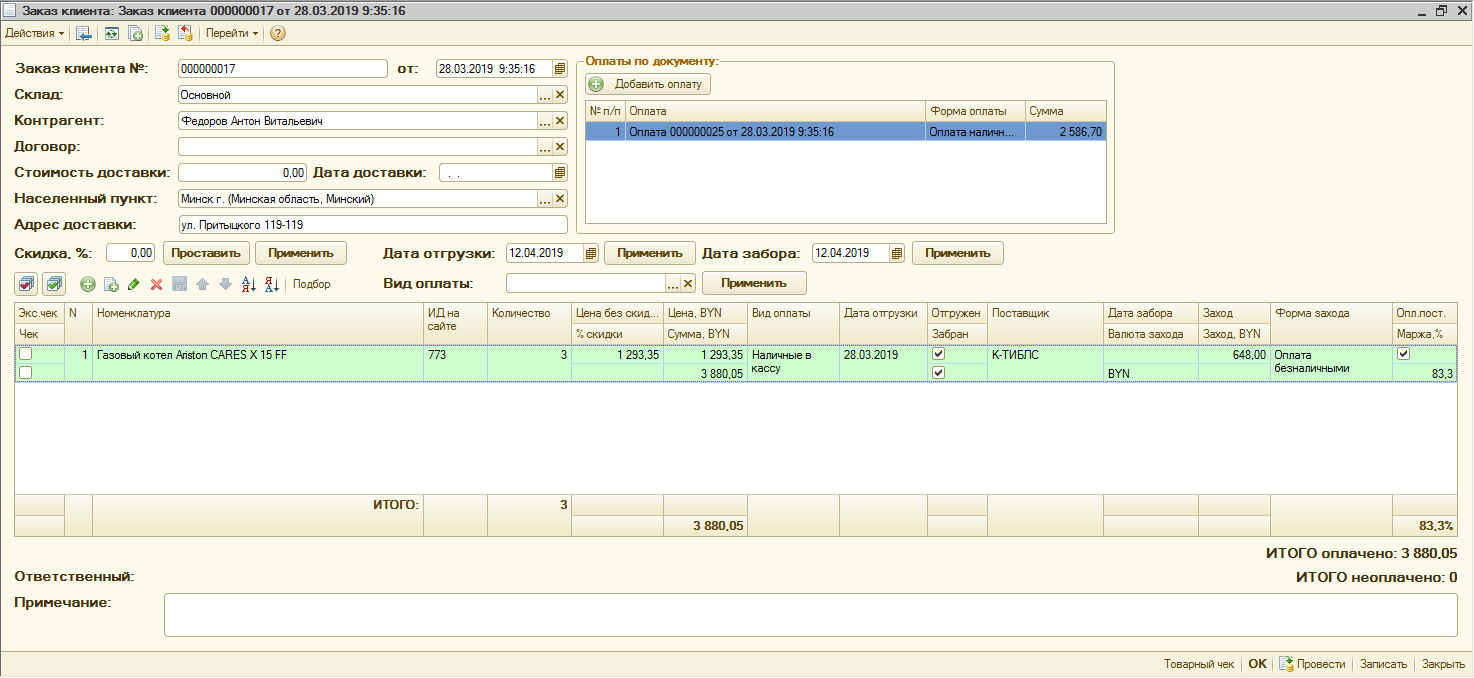Sort table rows descending Я-А
Screen dimensions: 1474x678
pyautogui.click(x=271, y=284)
